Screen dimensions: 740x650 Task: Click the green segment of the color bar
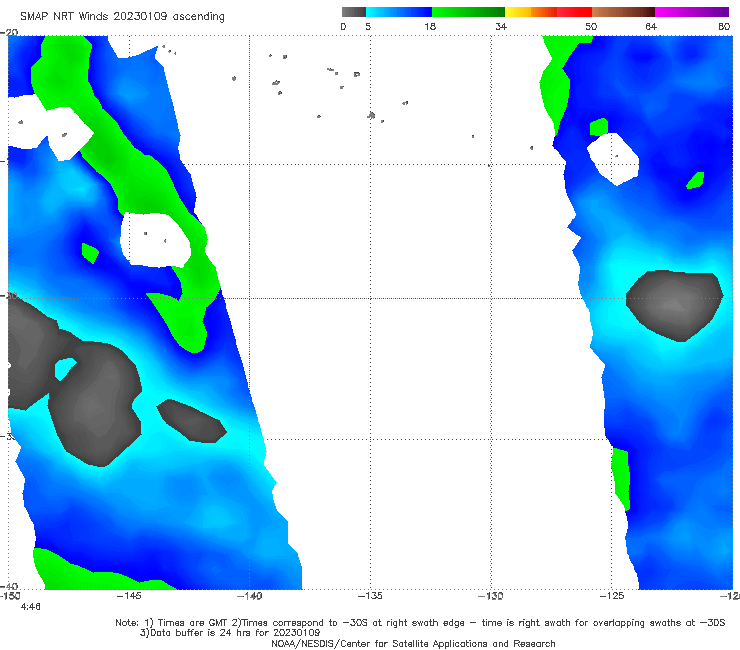(x=469, y=12)
